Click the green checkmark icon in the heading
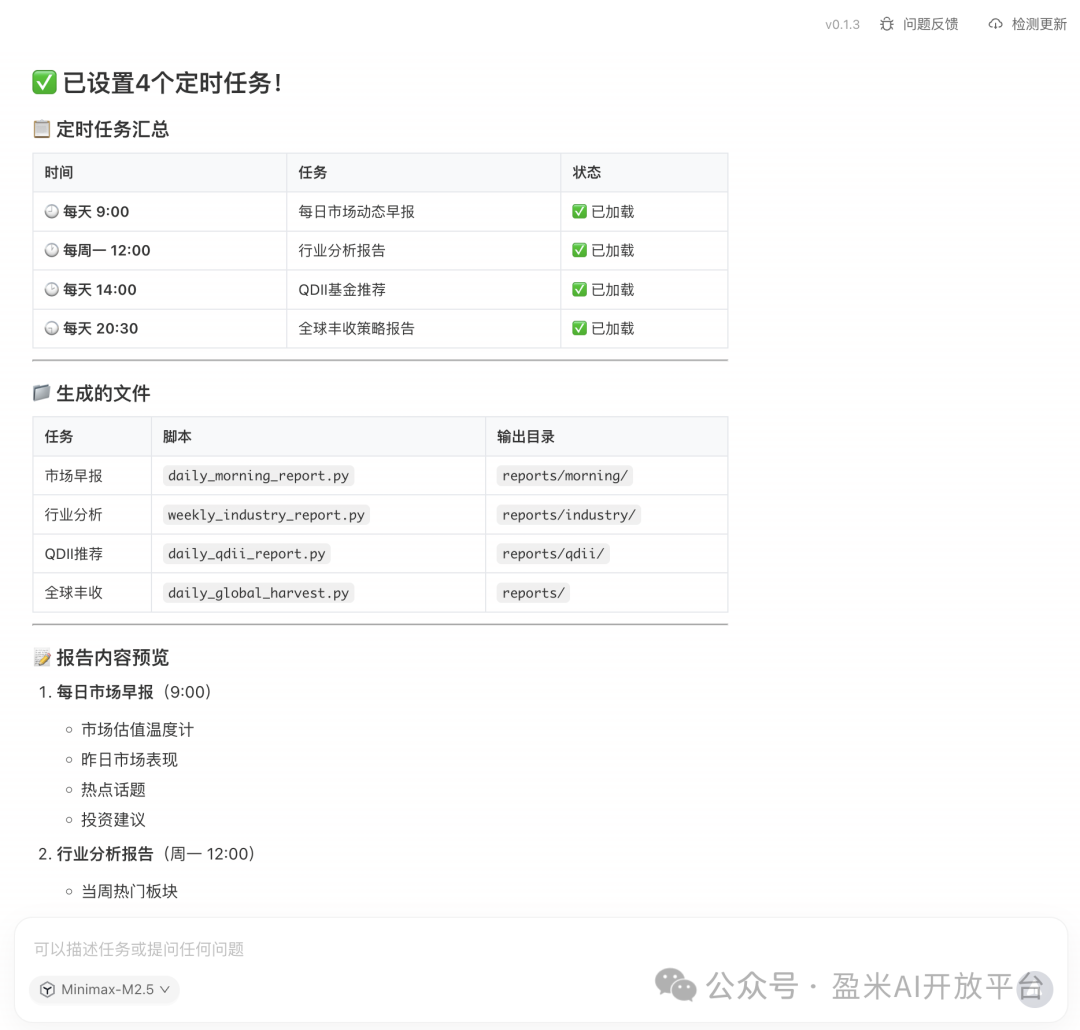Image resolution: width=1080 pixels, height=1030 pixels. 44,83
